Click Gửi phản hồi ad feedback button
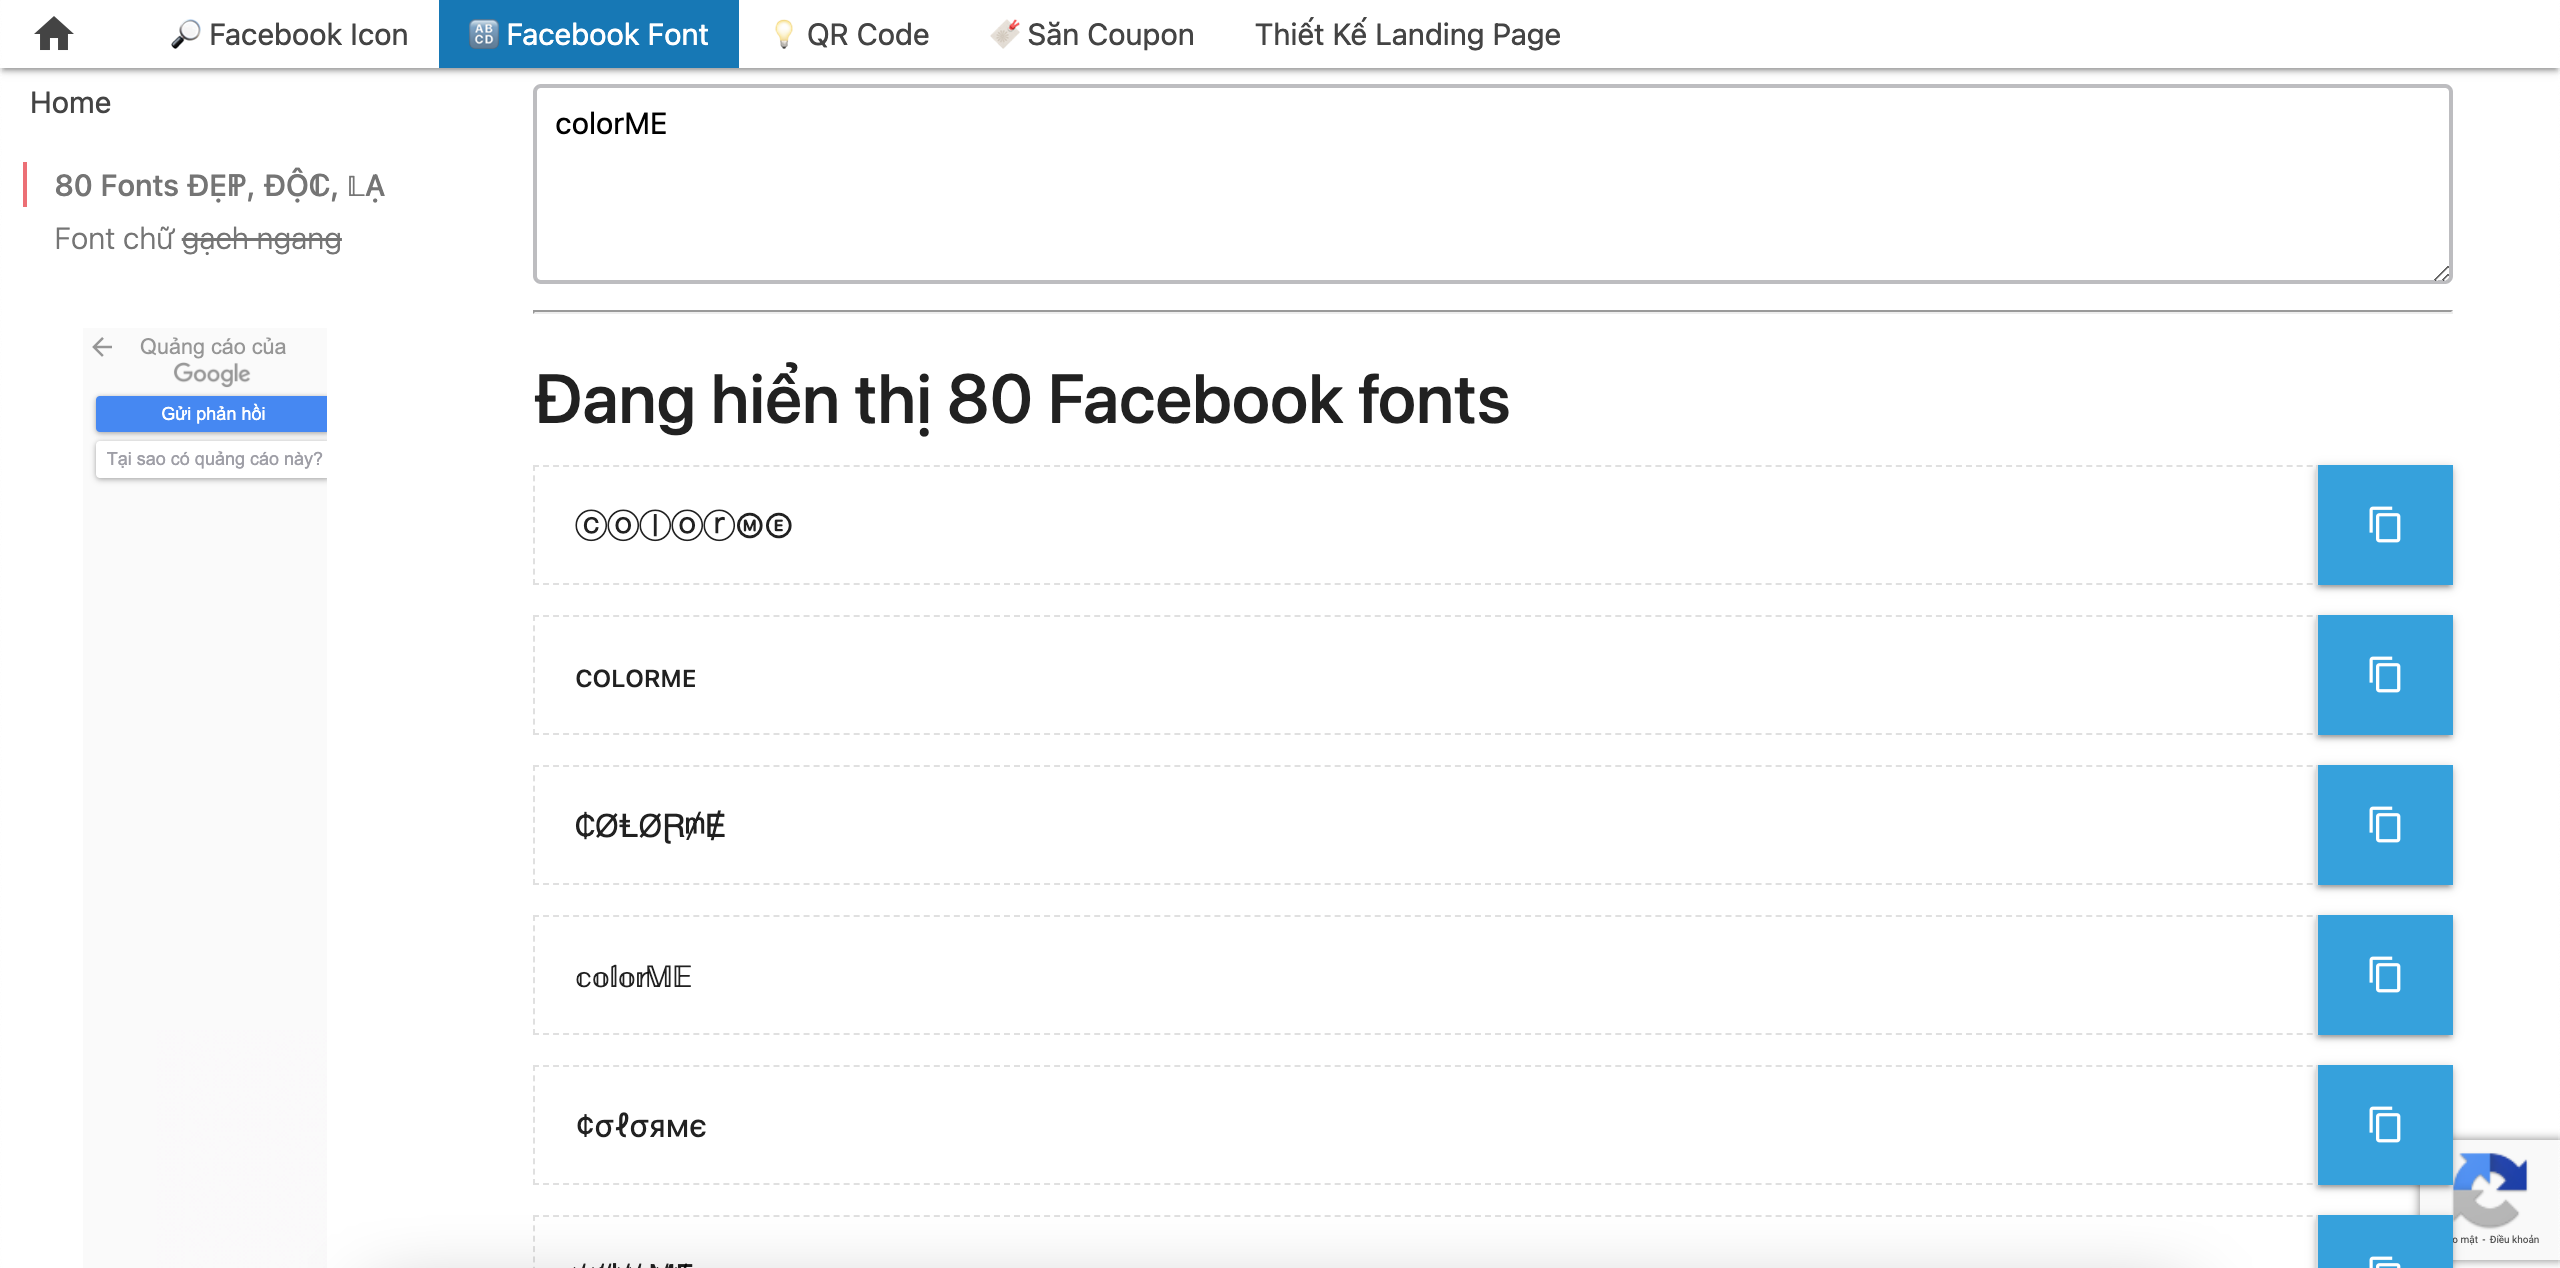Screen dimensions: 2560x1268 point(212,414)
